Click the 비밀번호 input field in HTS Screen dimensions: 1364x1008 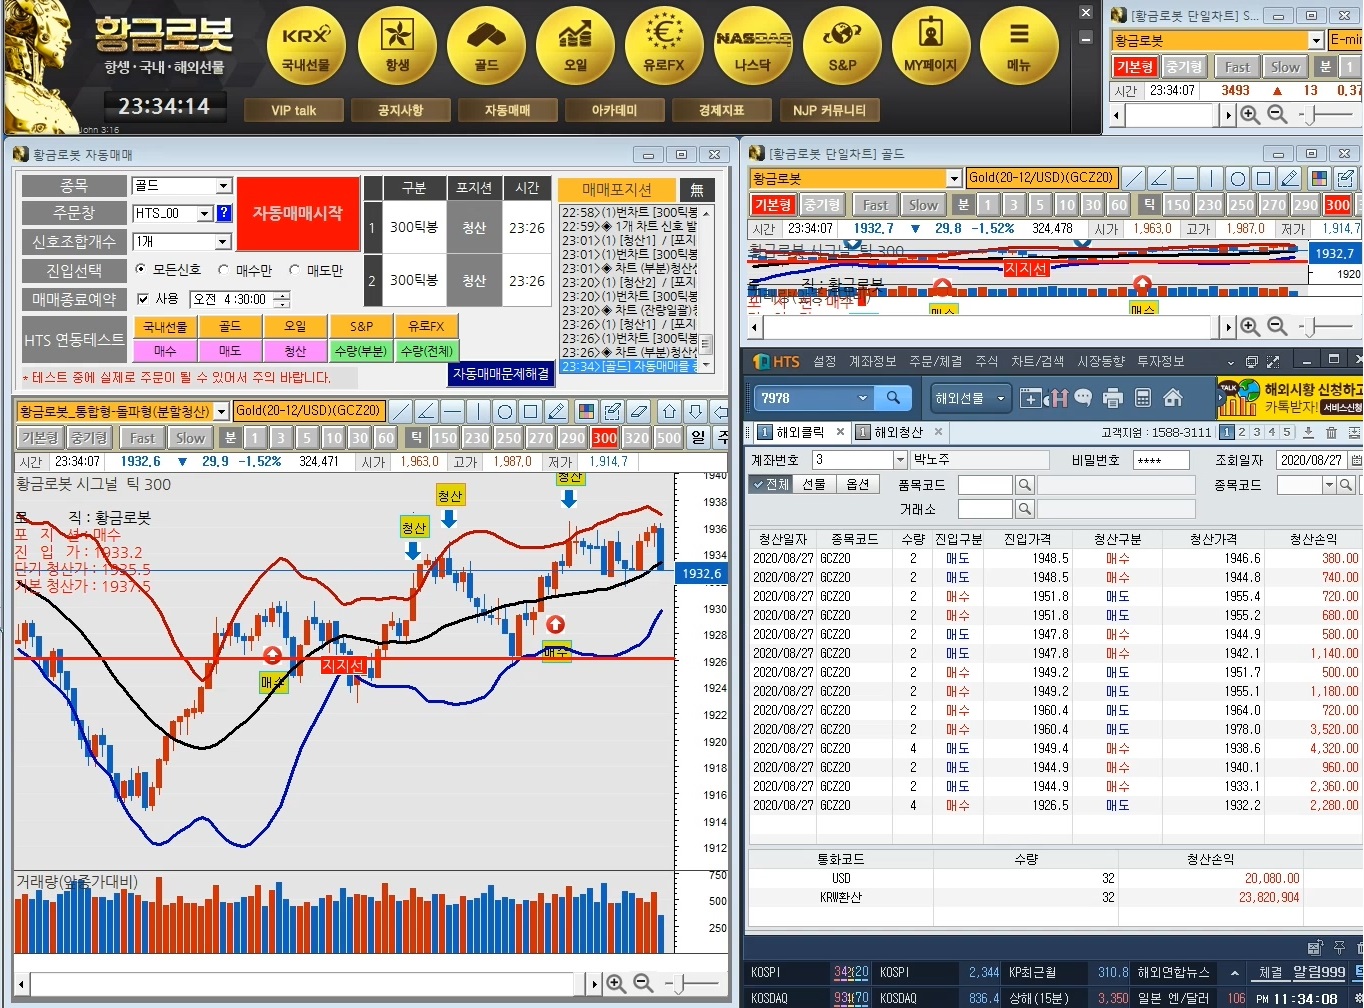[1160, 460]
